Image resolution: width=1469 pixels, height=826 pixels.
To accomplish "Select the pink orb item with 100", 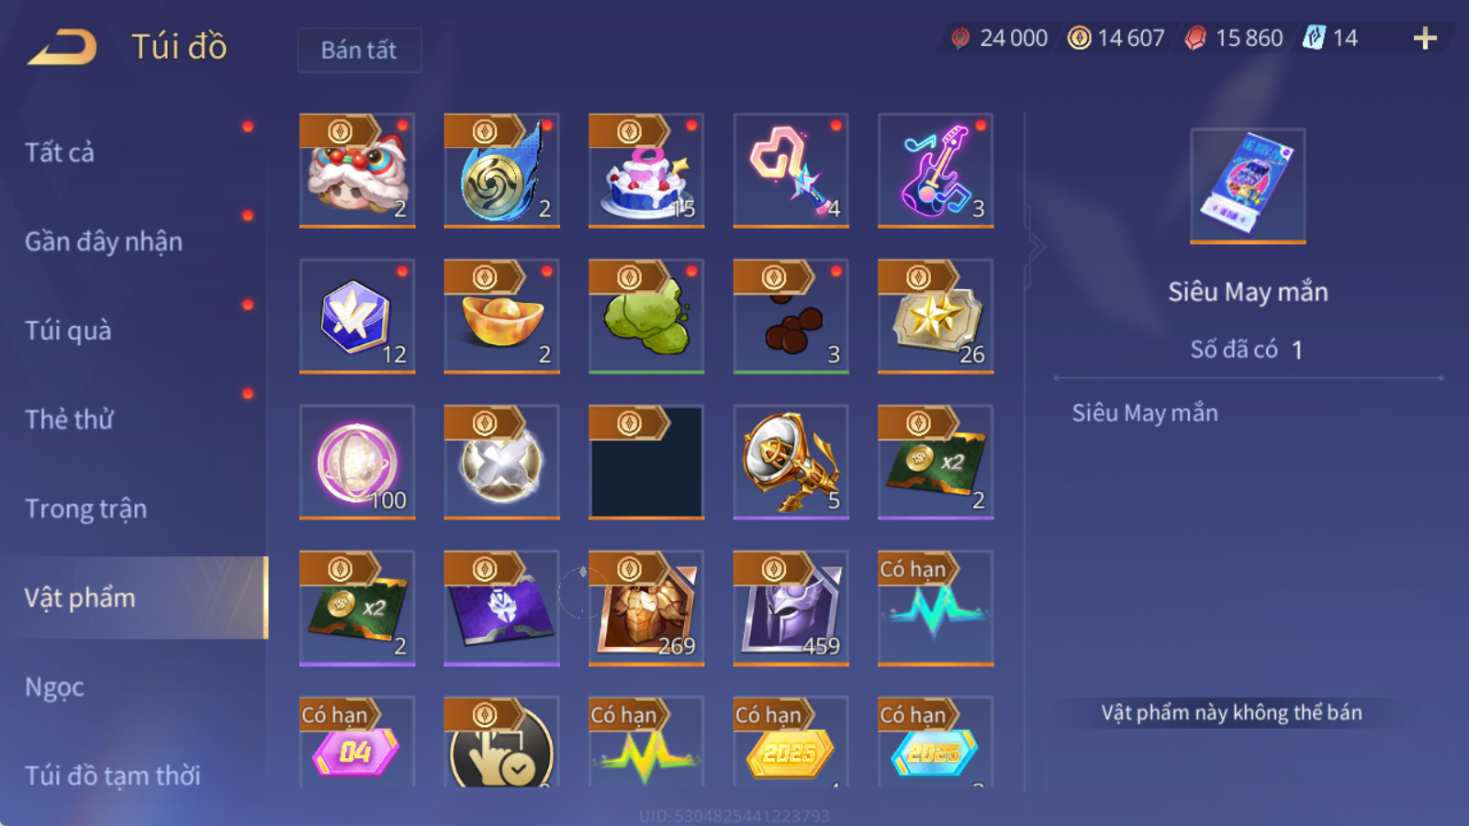I will tap(357, 462).
